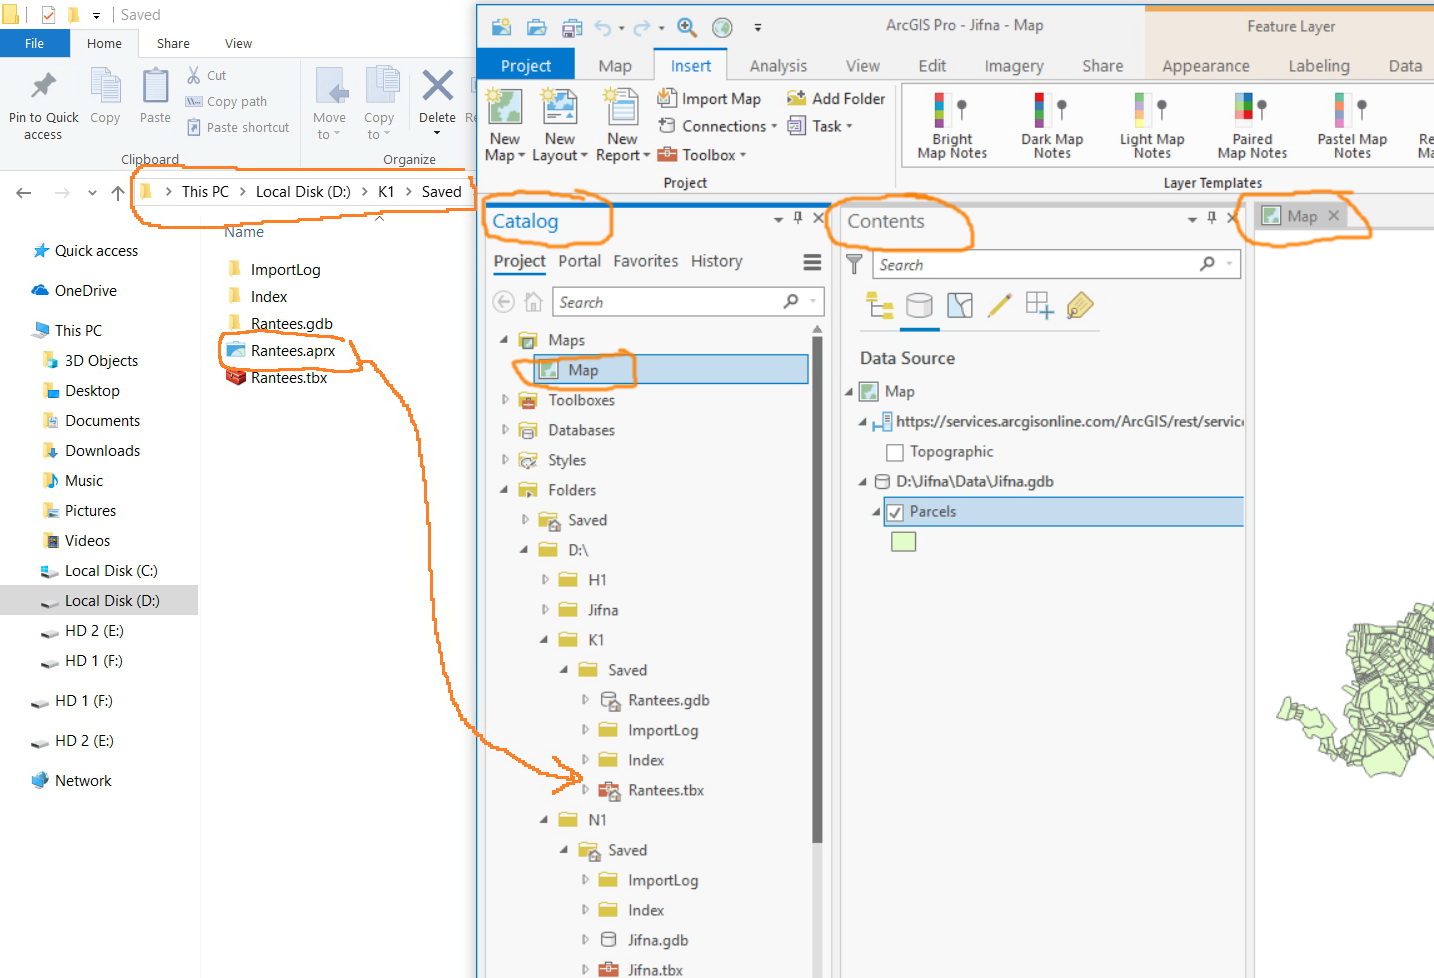Click Cut in Explorer ribbon
The image size is (1434, 978).
coord(206,75)
